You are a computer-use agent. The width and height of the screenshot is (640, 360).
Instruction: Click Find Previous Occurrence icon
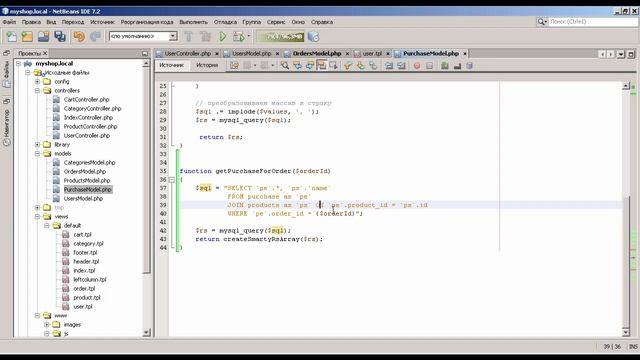pos(297,65)
